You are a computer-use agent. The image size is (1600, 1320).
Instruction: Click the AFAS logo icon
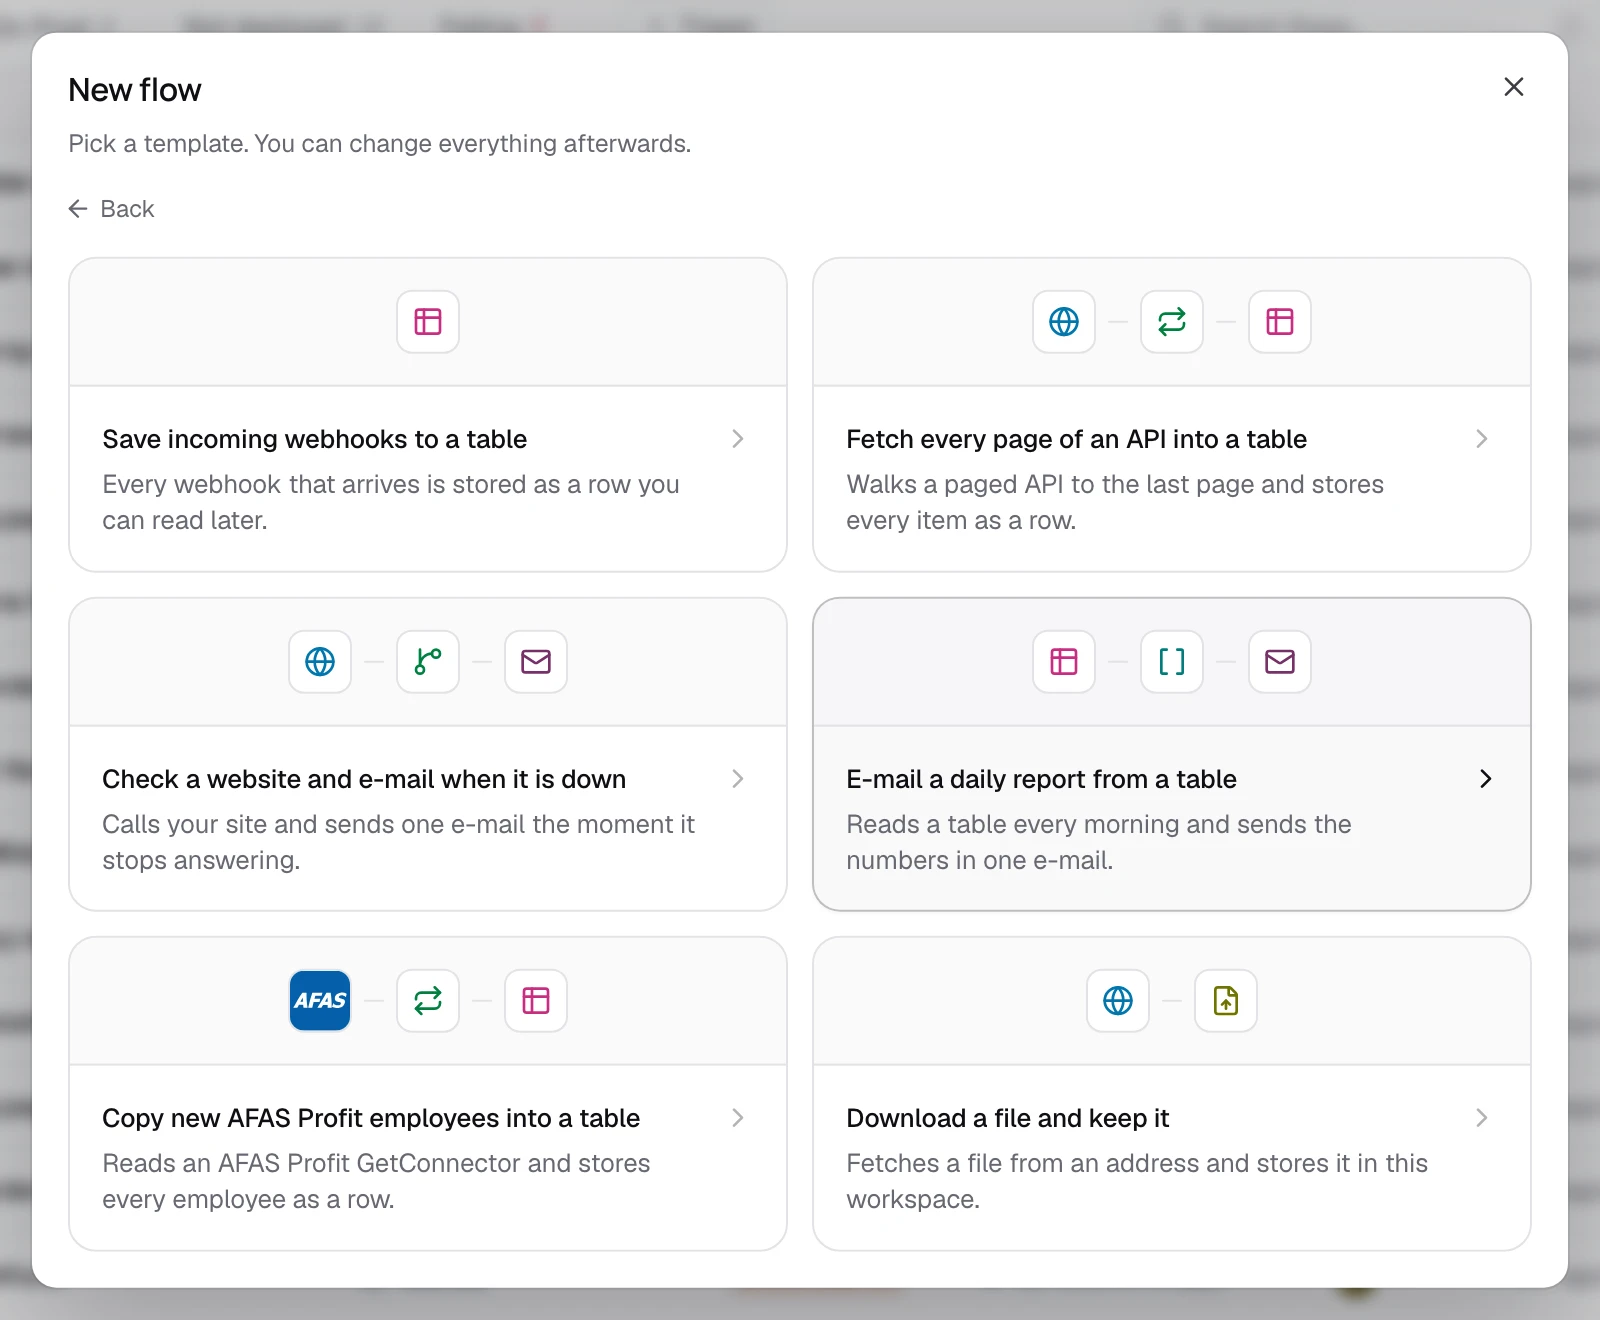pyautogui.click(x=320, y=1001)
